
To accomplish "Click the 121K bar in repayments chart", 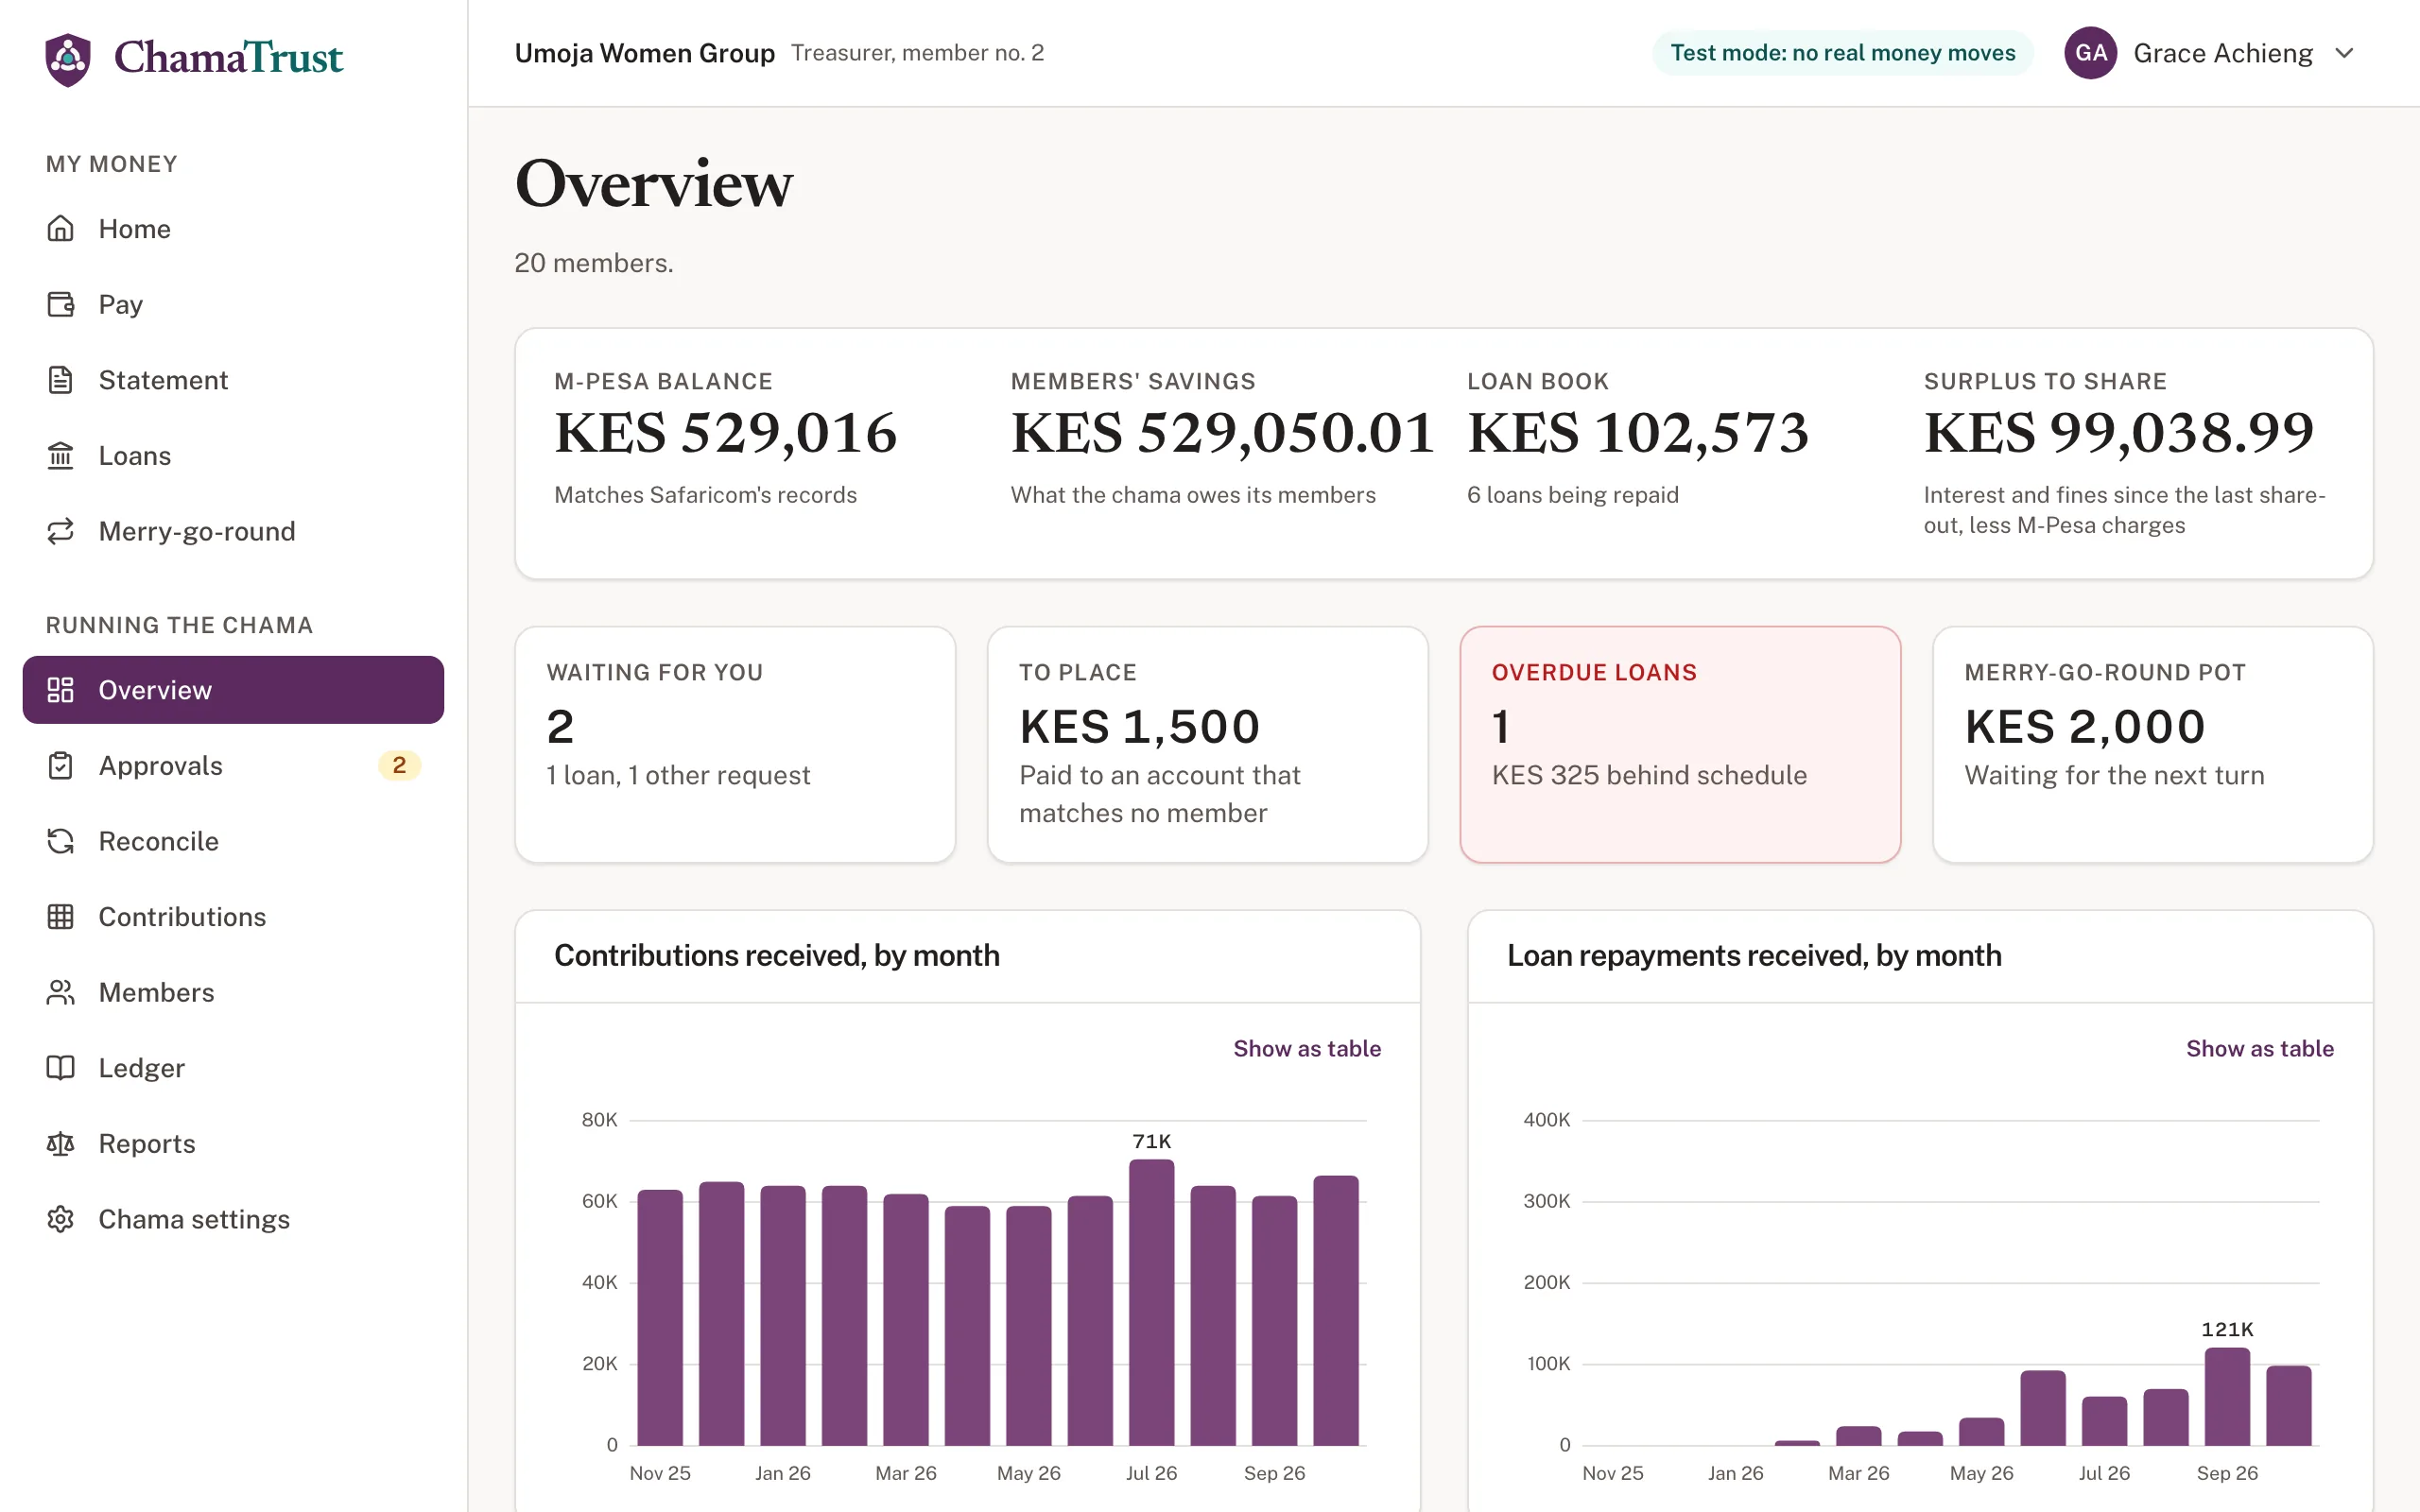I will (2227, 1396).
